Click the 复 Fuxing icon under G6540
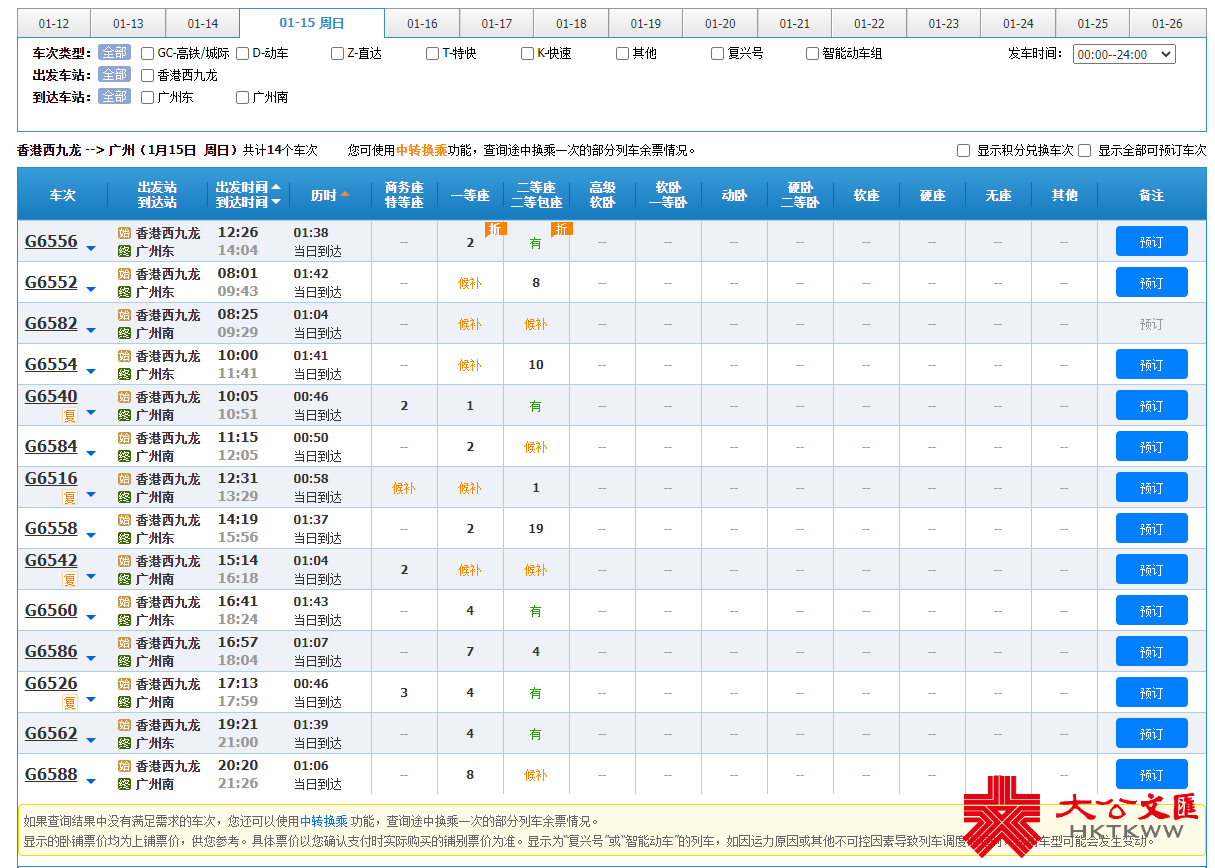1215x868 pixels. pyautogui.click(x=70, y=415)
